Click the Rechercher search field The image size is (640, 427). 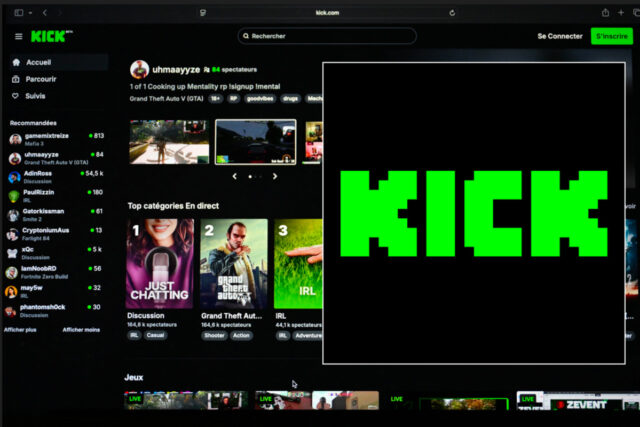point(327,36)
